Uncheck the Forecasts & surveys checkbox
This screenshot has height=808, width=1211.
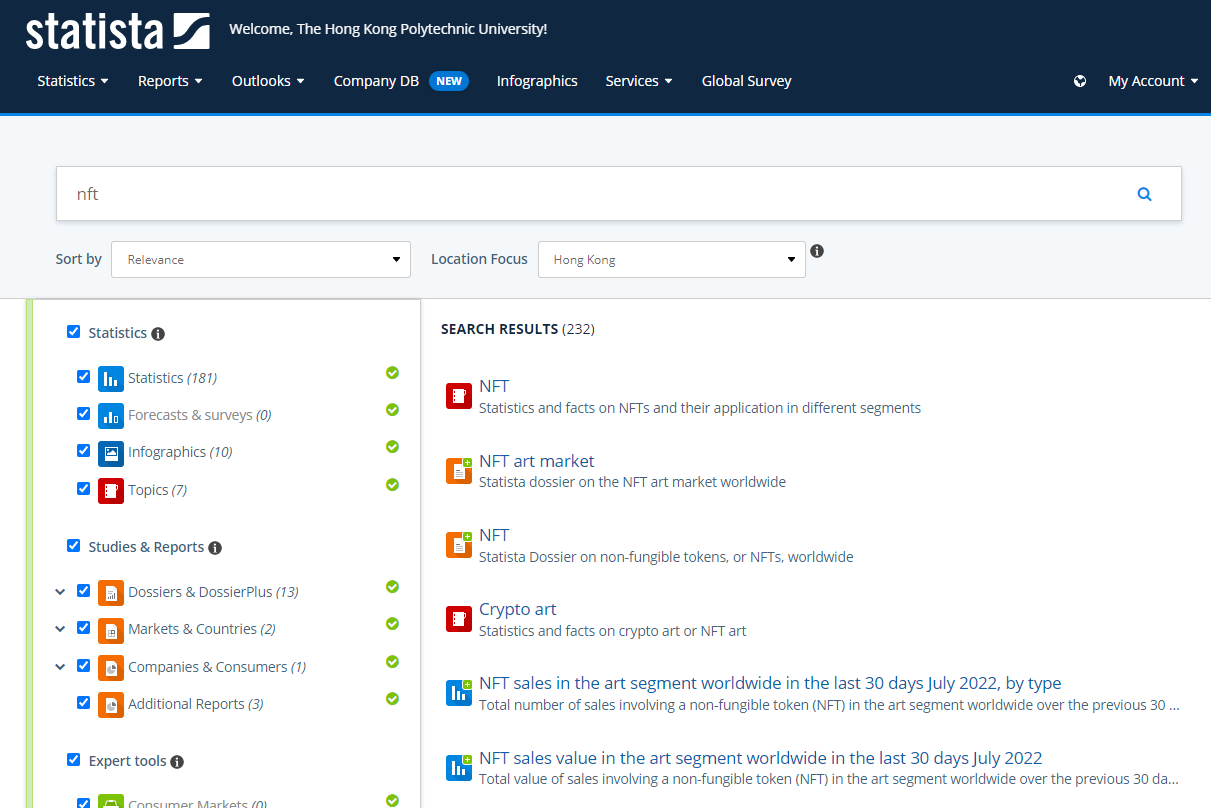pyautogui.click(x=83, y=414)
